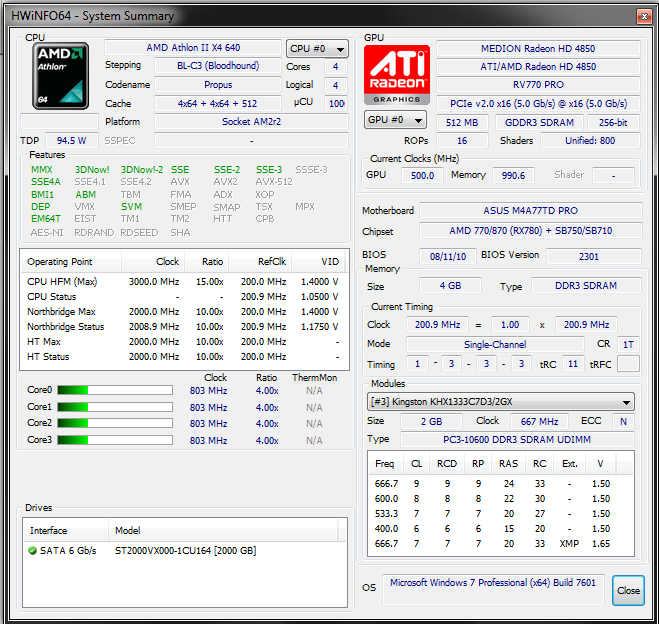Click the Socket AM2r2 platform field

251,122
